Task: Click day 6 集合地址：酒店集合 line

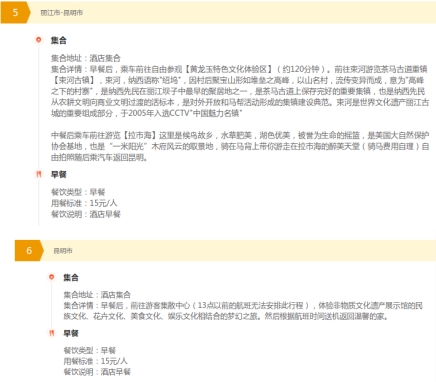Action: coord(97,295)
